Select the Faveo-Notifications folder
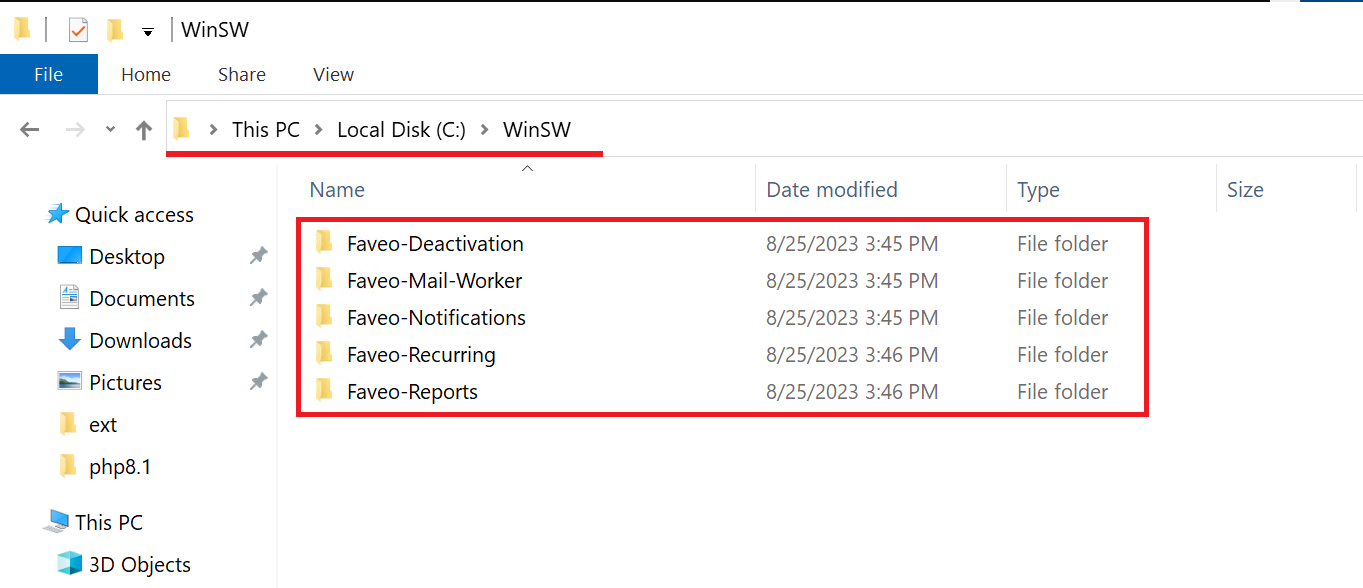Viewport: 1363px width, 588px height. tap(436, 318)
